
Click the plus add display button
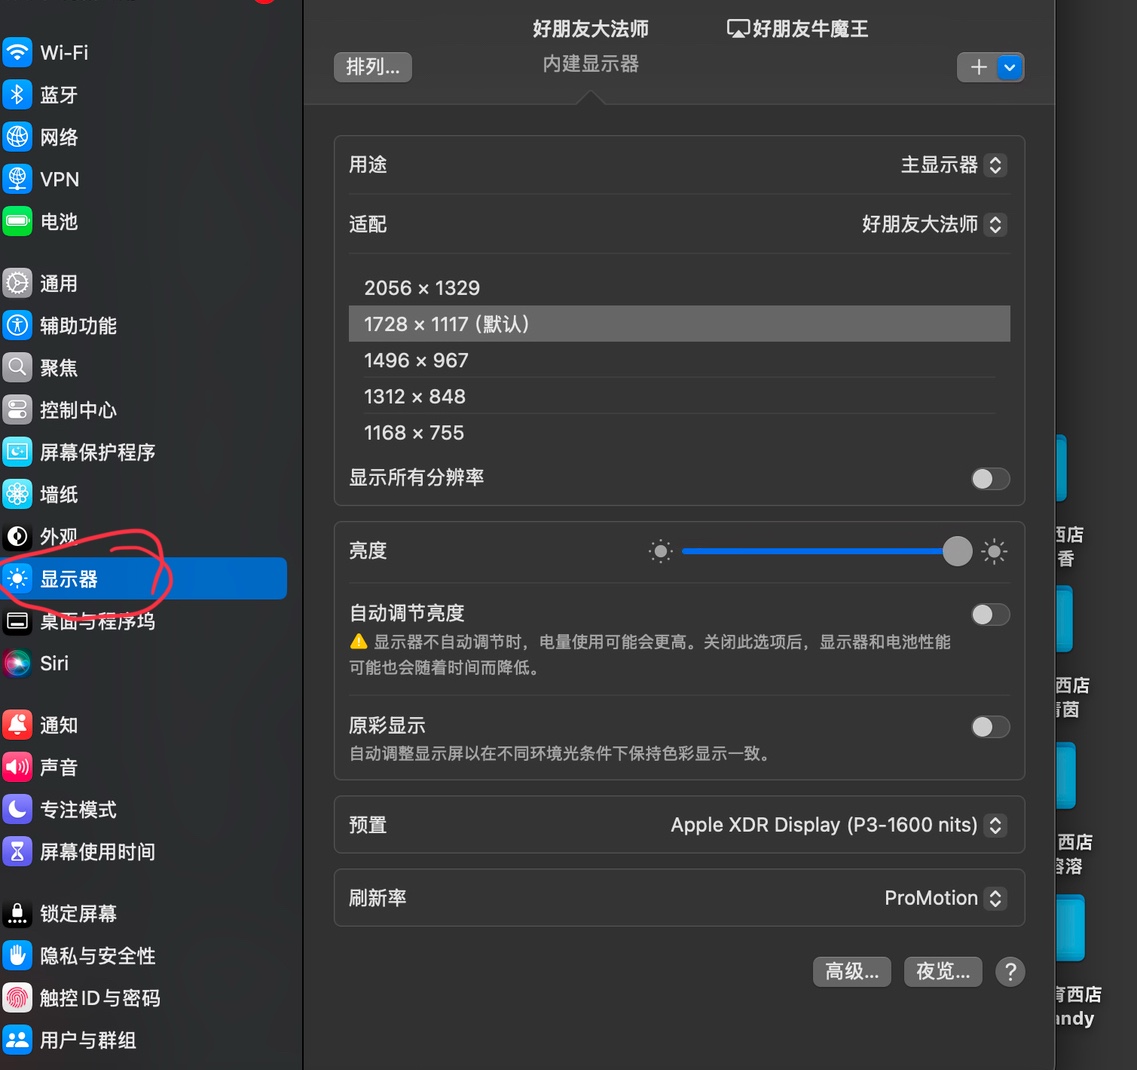click(x=978, y=67)
